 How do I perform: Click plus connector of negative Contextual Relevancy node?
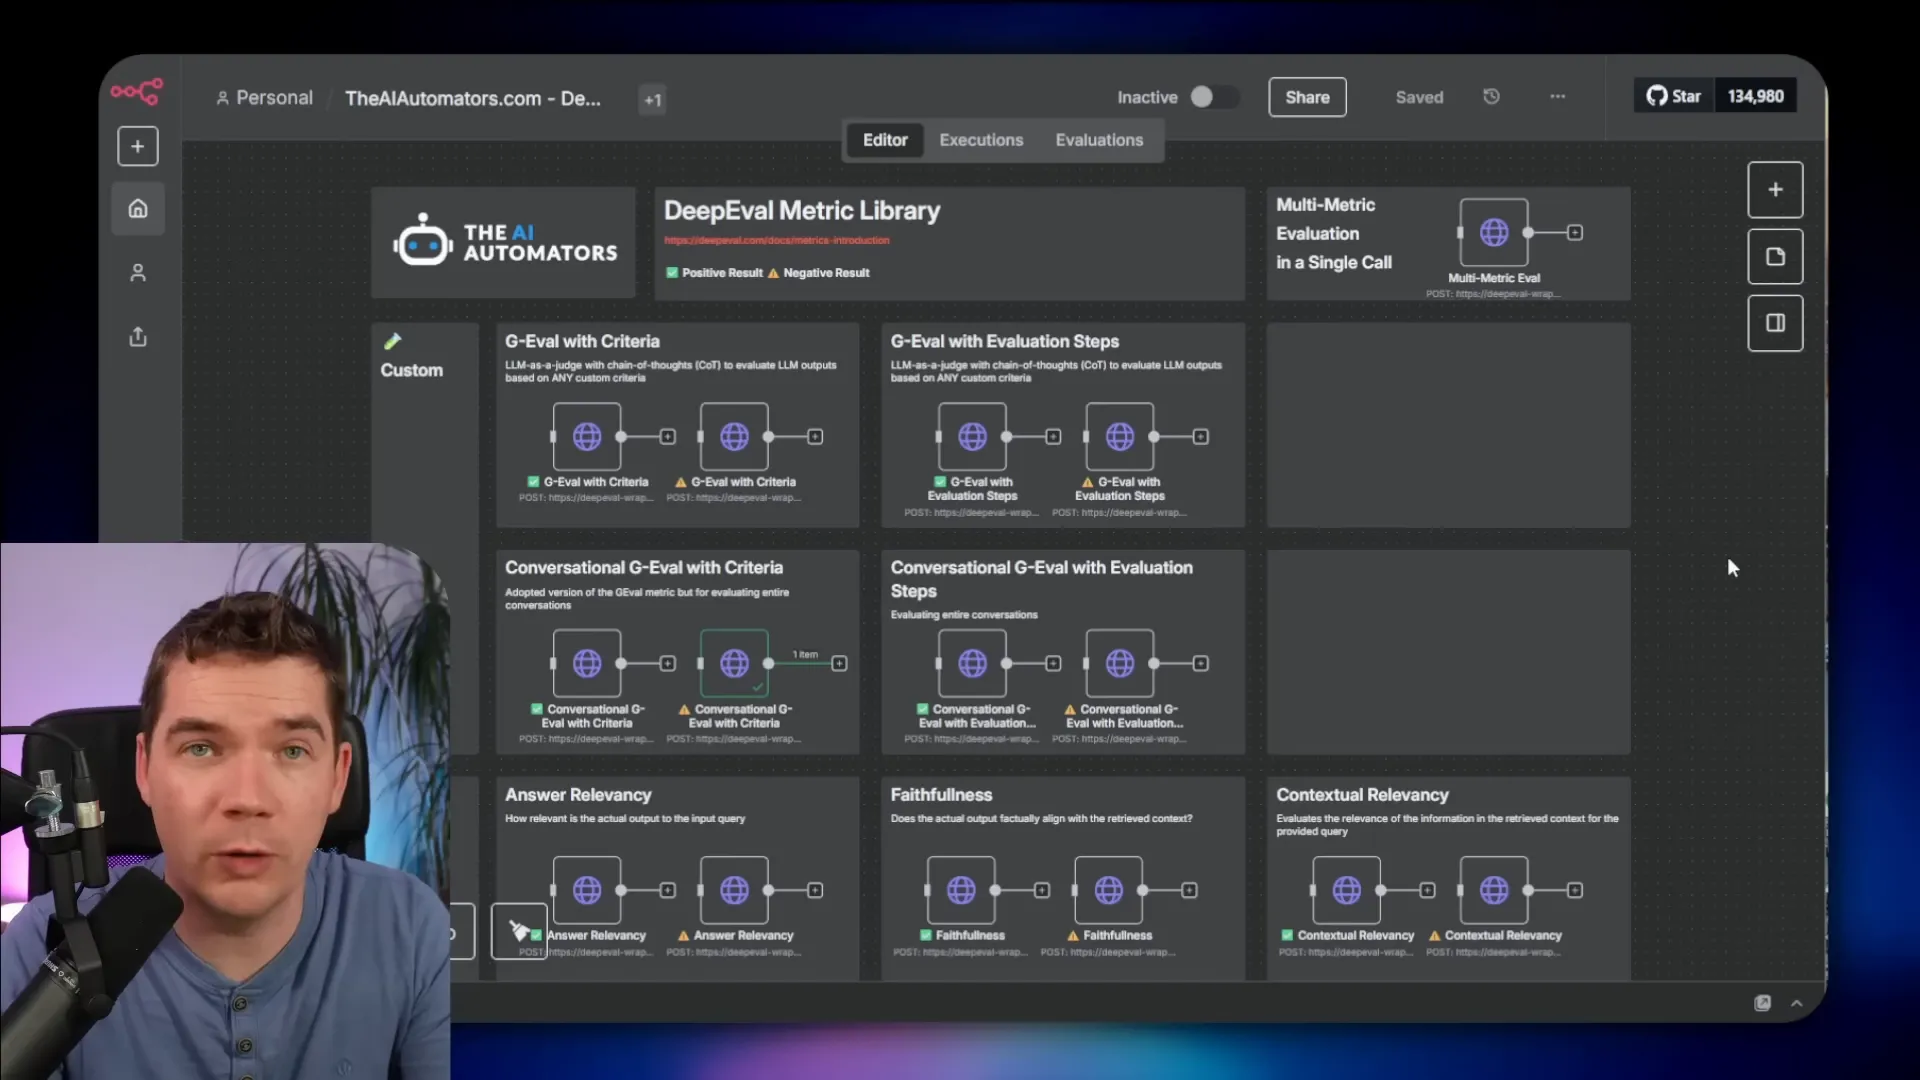tap(1575, 890)
